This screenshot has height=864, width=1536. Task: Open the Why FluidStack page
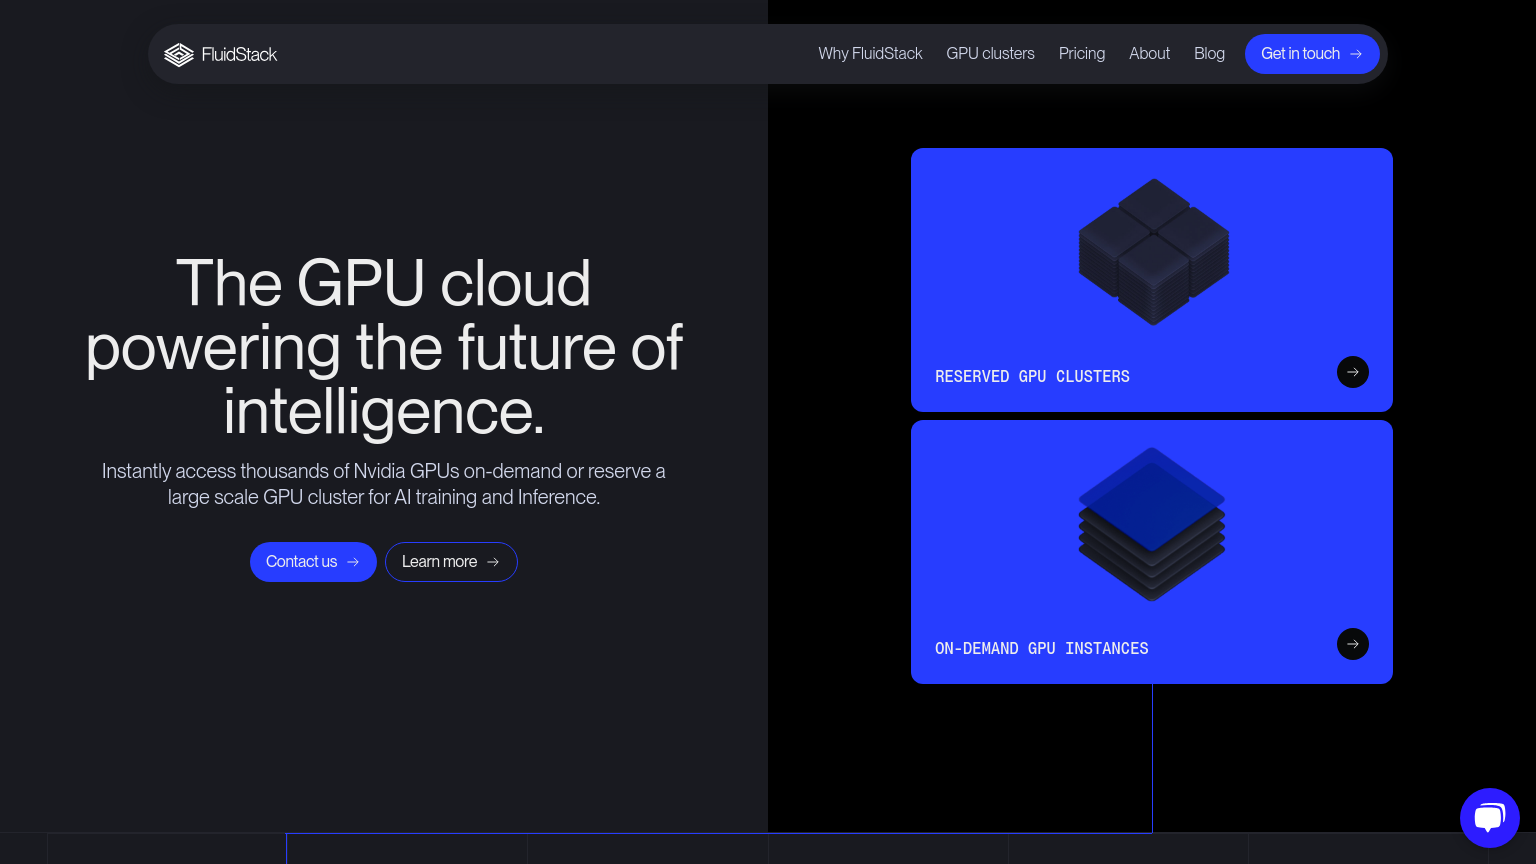pos(870,54)
